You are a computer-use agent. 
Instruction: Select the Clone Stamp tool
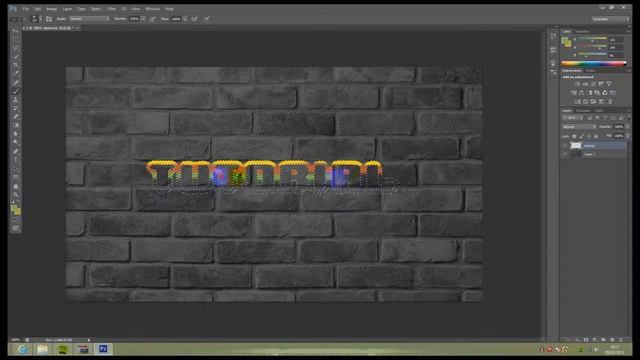click(16, 100)
